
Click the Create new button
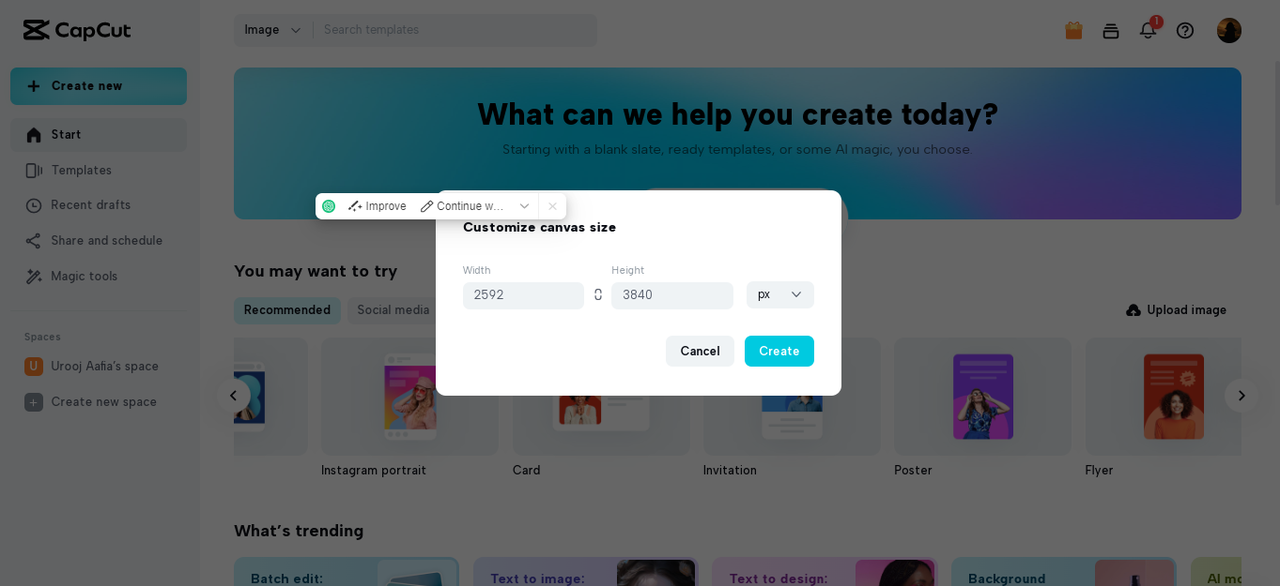pos(98,86)
